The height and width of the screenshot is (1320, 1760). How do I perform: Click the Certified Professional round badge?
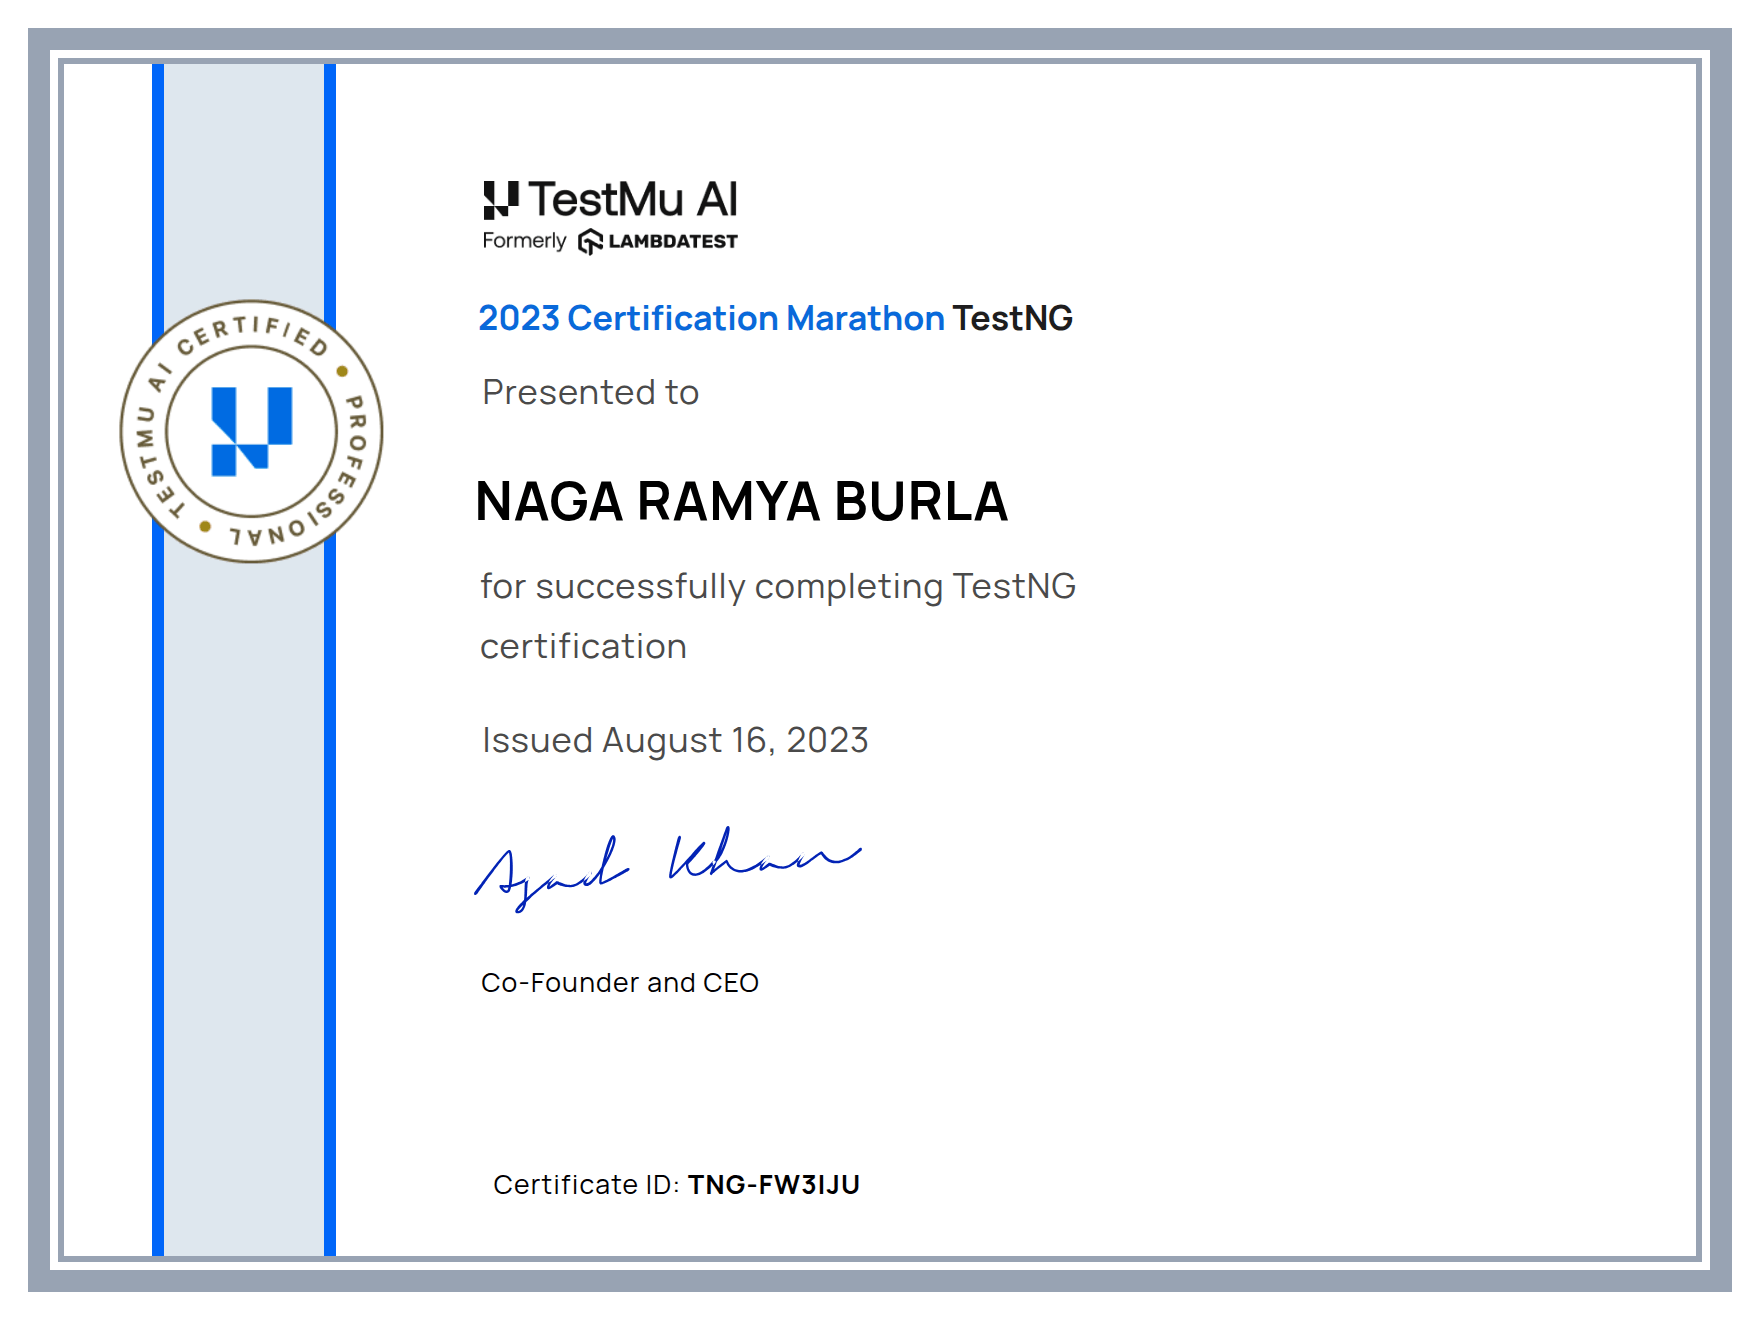pyautogui.click(x=251, y=431)
